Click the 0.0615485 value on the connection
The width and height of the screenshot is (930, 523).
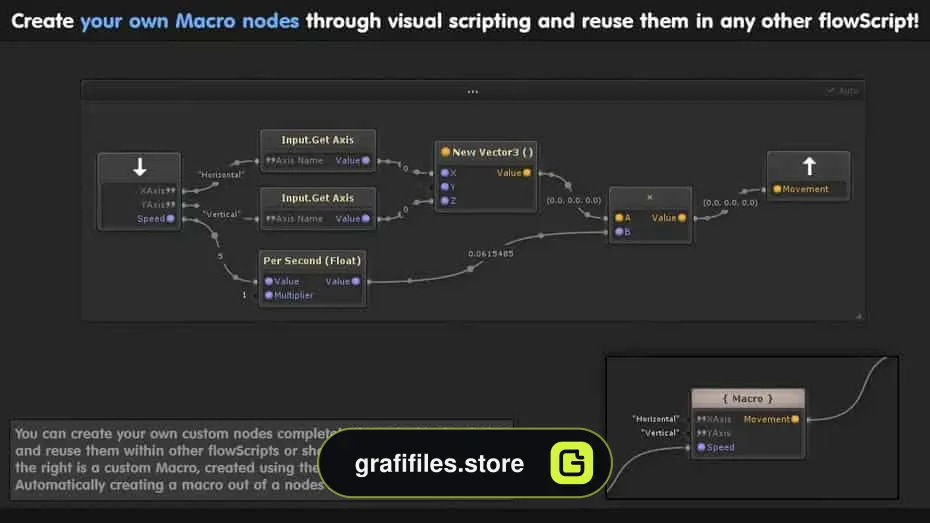(491, 254)
